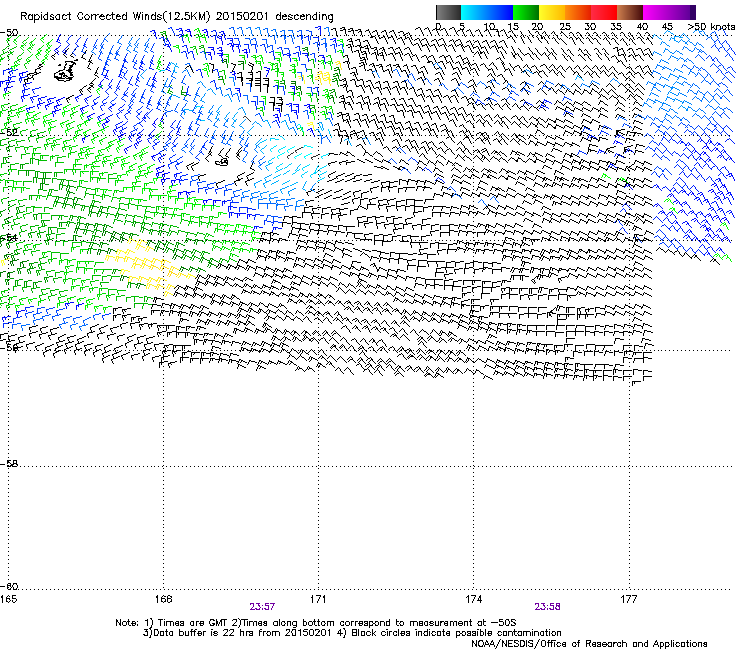Click the orange 25-30 knots color band
This screenshot has height=650, width=740.
(x=578, y=12)
